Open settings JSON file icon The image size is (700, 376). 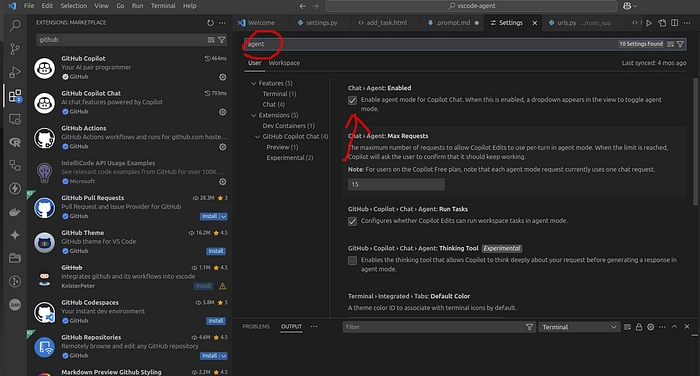click(x=662, y=23)
